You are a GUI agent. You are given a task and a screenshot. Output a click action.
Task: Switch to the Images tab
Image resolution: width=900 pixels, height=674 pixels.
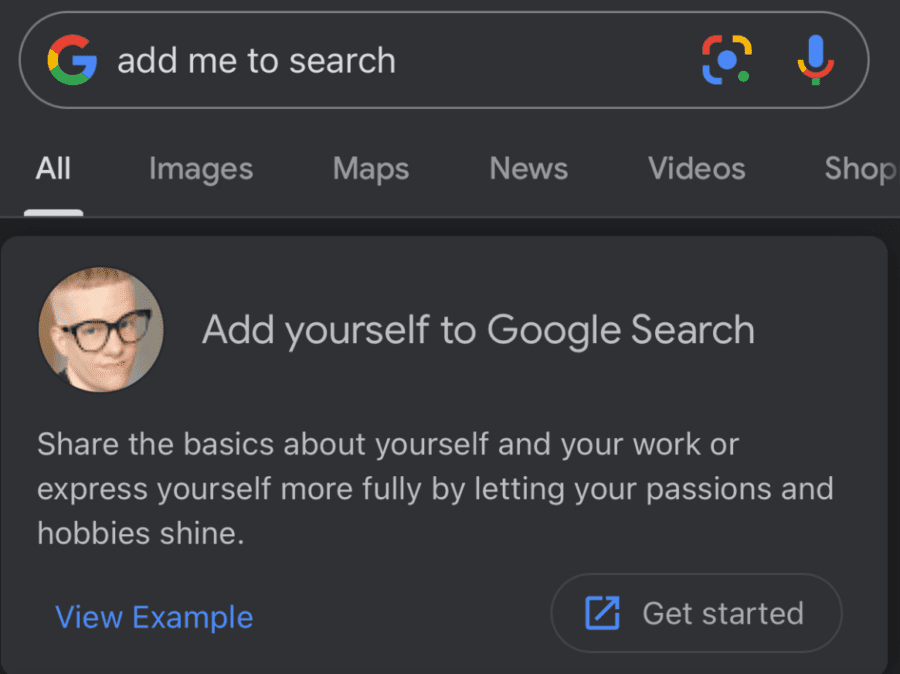tap(200, 169)
